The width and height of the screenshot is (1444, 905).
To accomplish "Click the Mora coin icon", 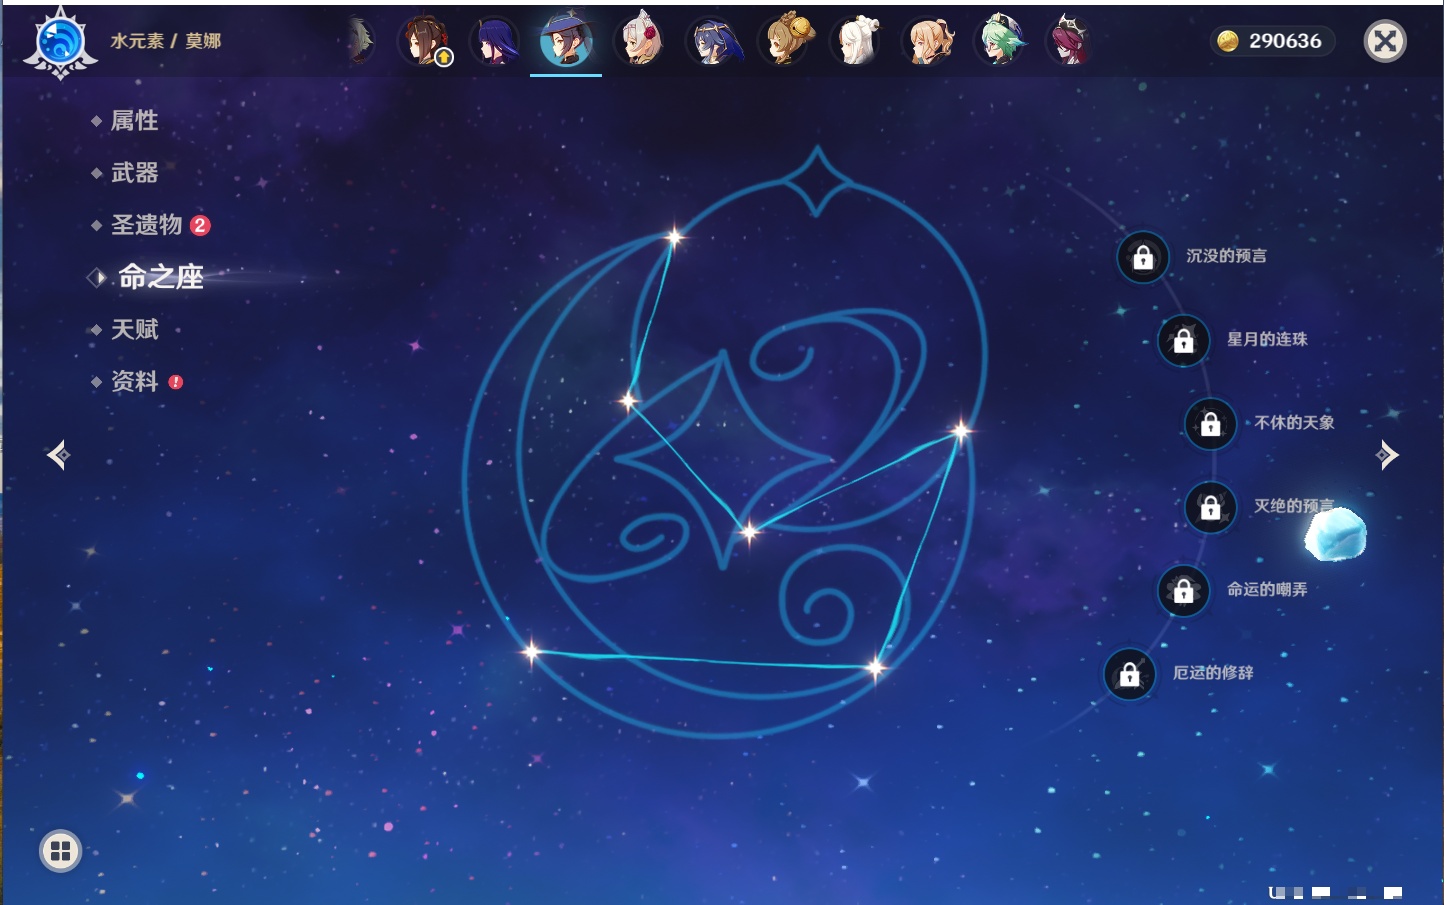I will click(1228, 41).
